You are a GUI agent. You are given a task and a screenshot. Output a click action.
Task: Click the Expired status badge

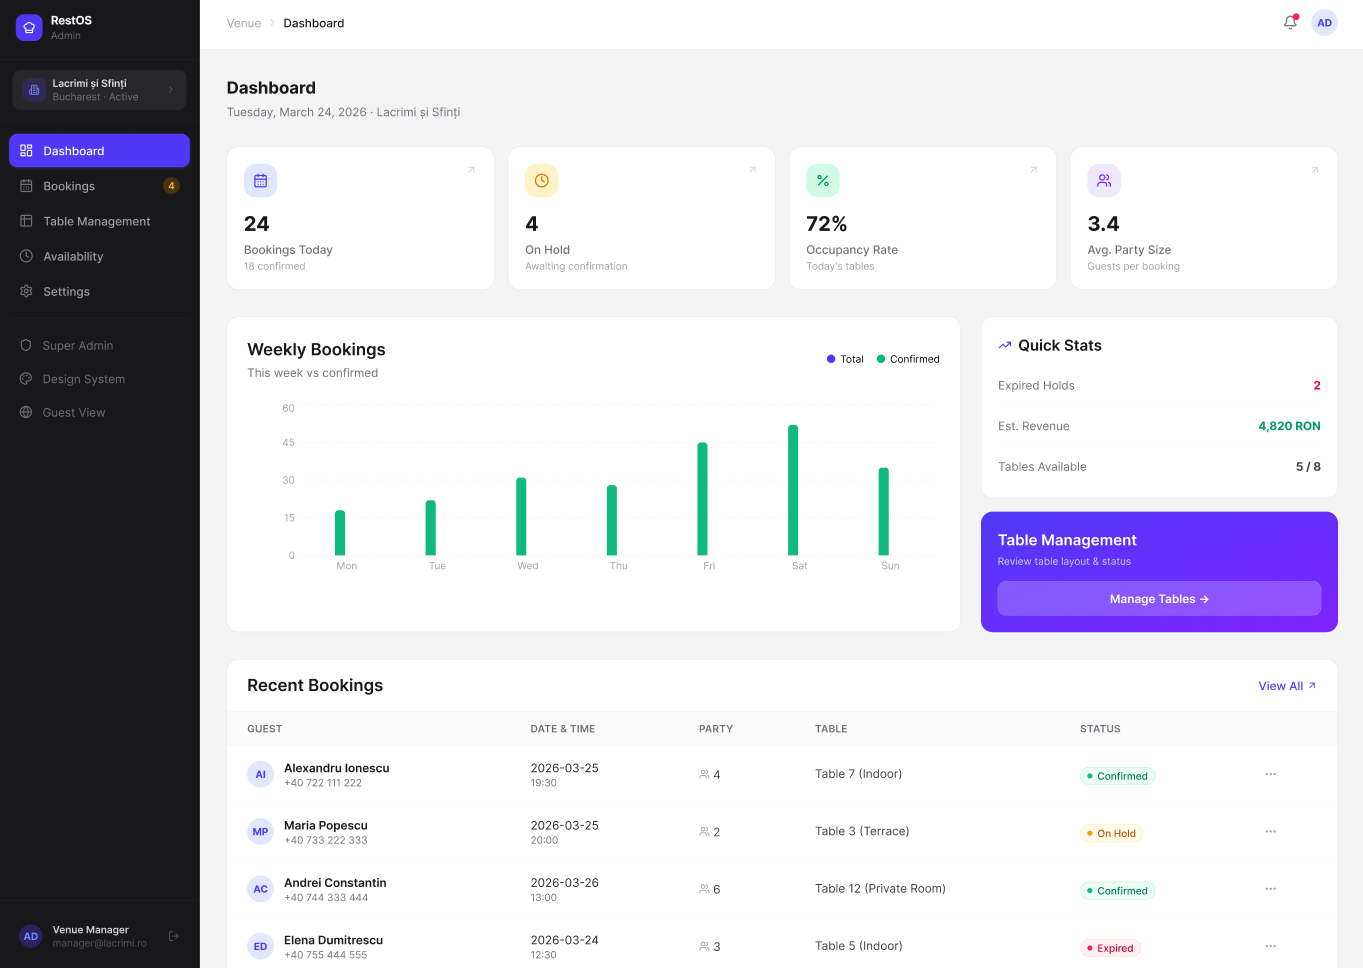click(1110, 948)
